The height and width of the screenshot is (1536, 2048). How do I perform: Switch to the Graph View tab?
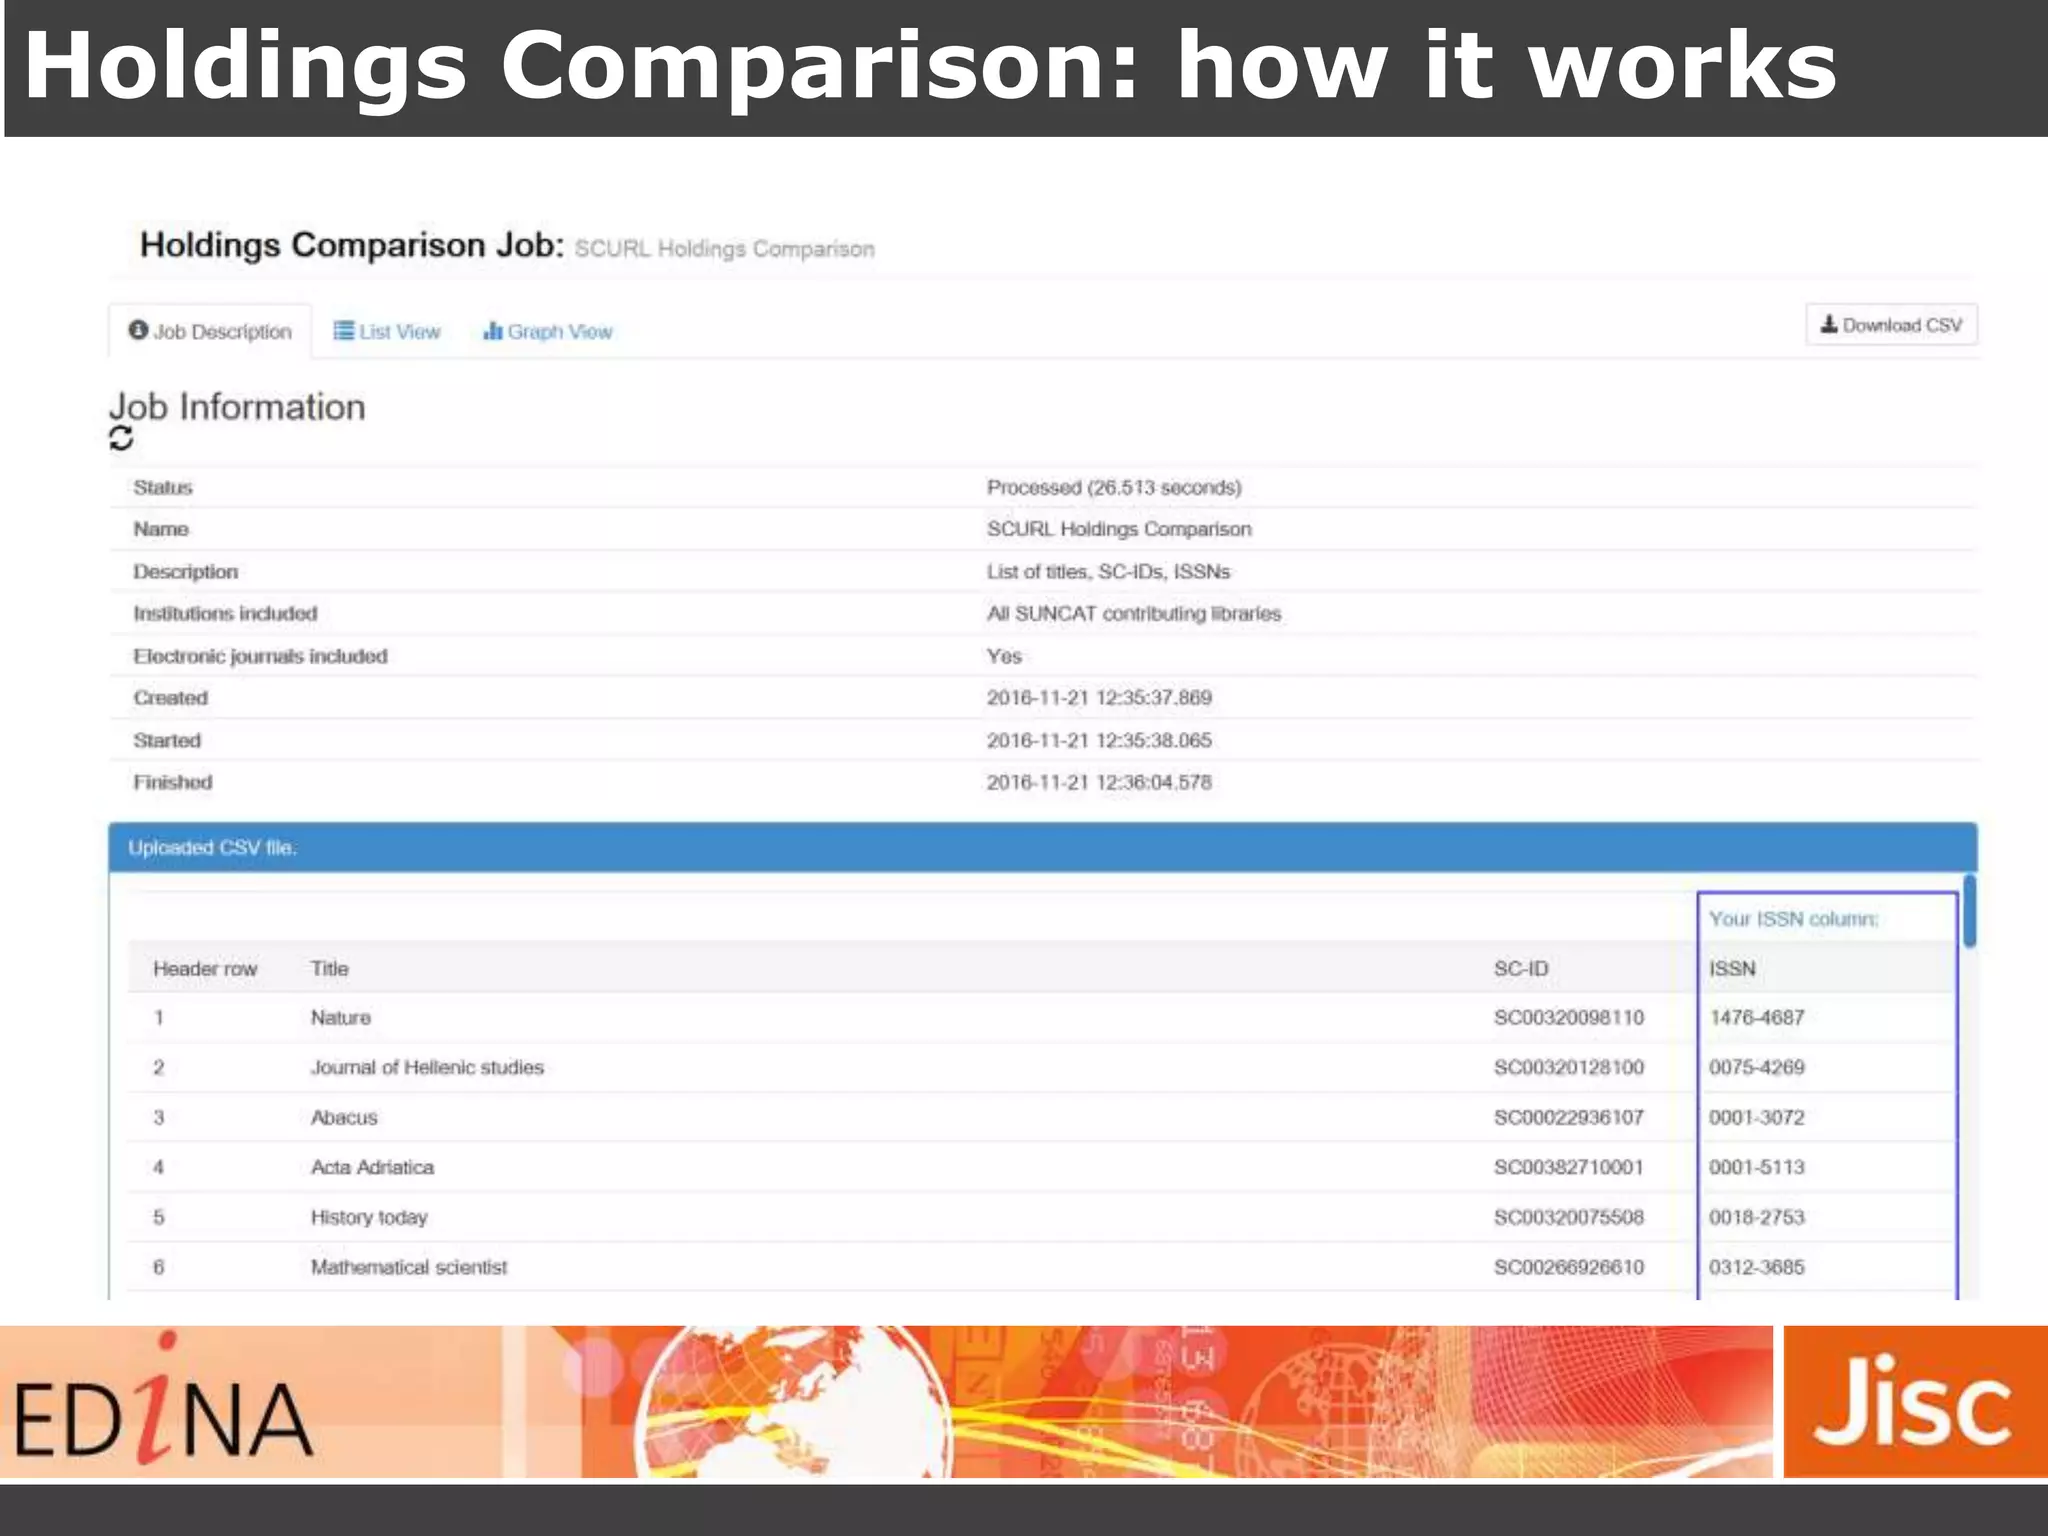[x=547, y=331]
